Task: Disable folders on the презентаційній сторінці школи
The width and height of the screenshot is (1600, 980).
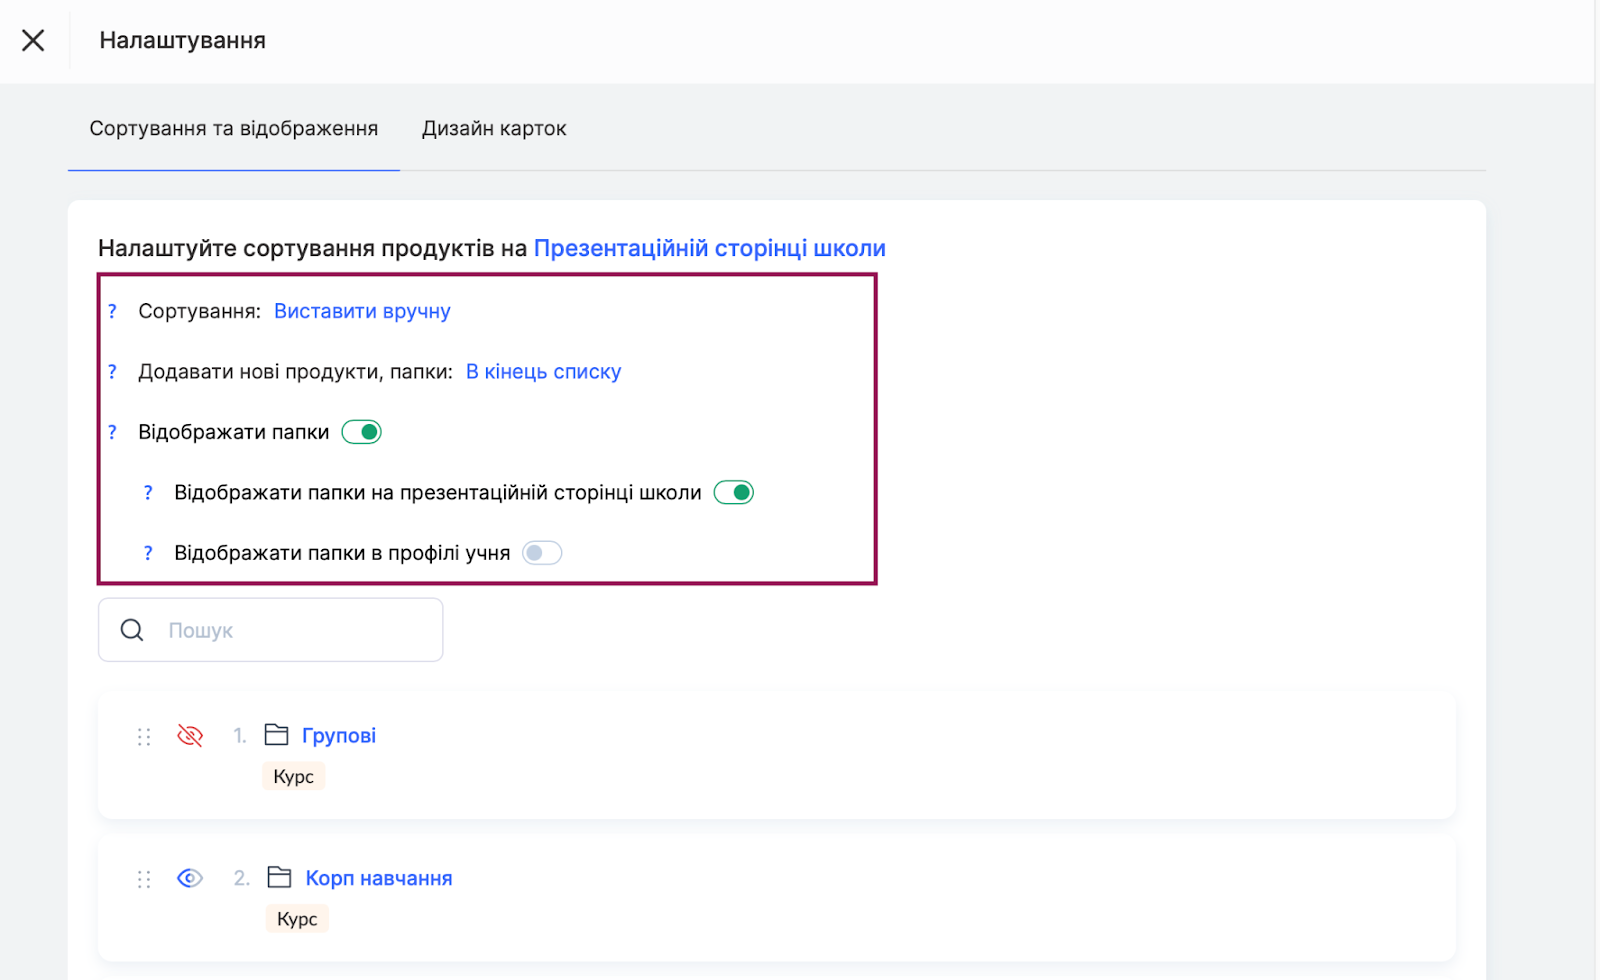Action: click(733, 493)
